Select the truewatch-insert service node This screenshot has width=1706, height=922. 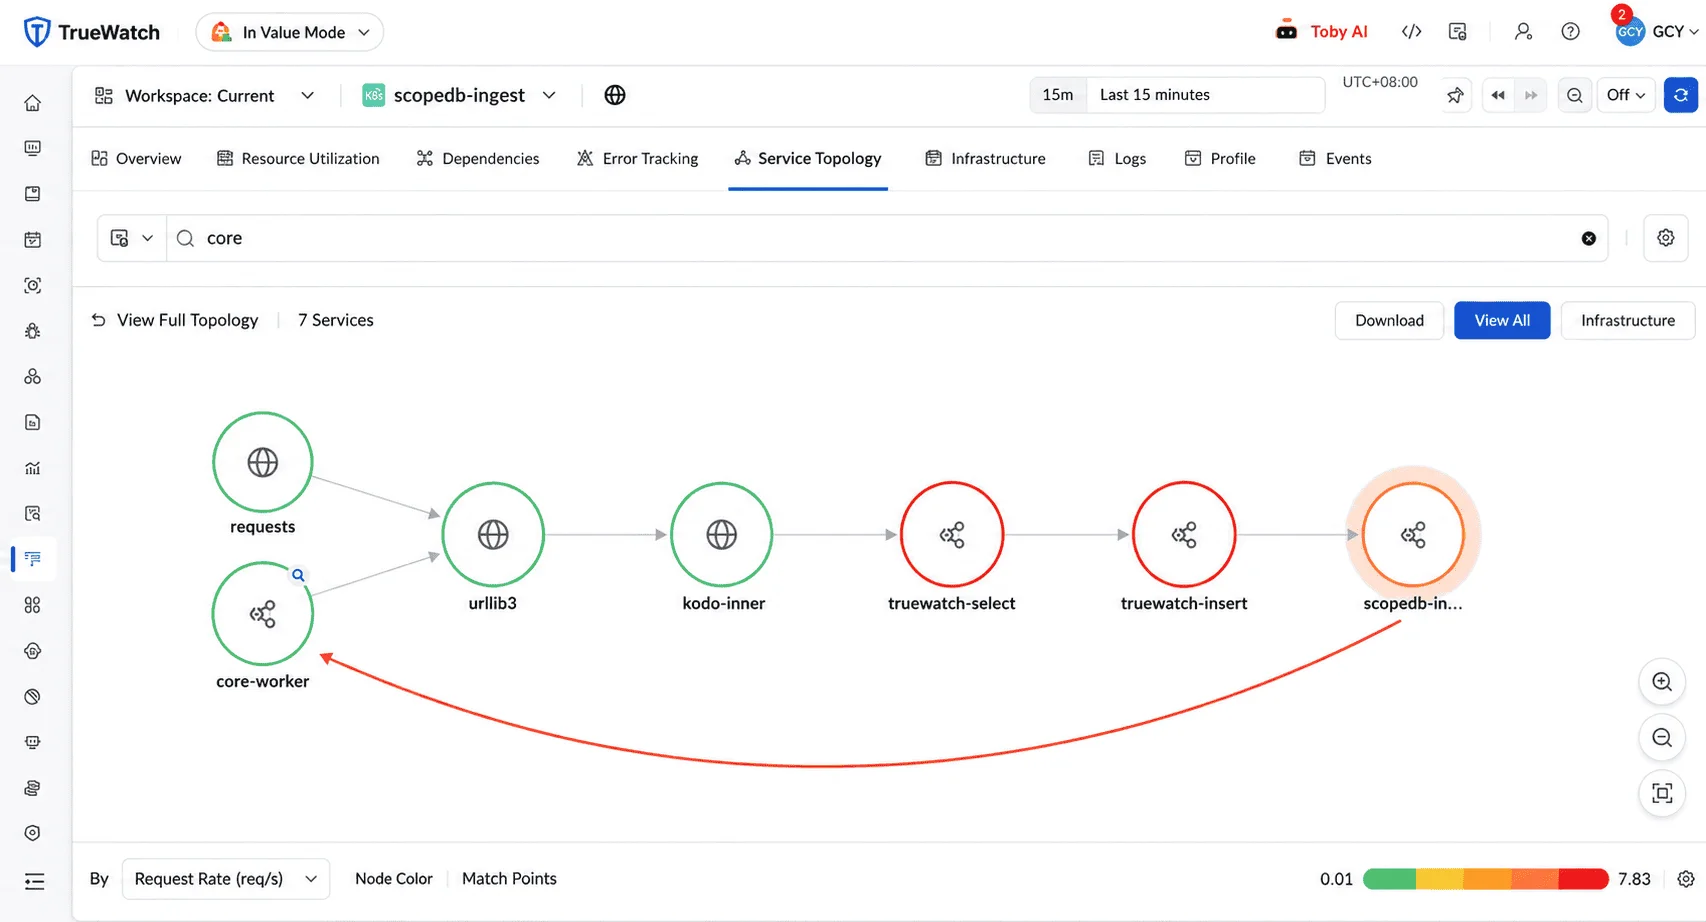[x=1184, y=535]
